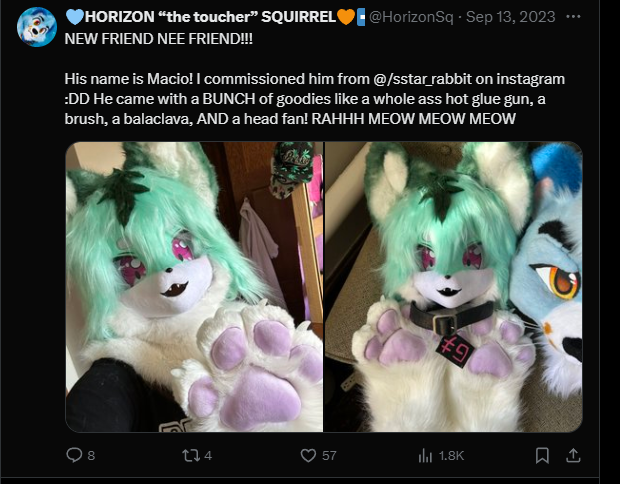Open left photo of raised purple paw
This screenshot has height=484, width=620.
click(194, 287)
